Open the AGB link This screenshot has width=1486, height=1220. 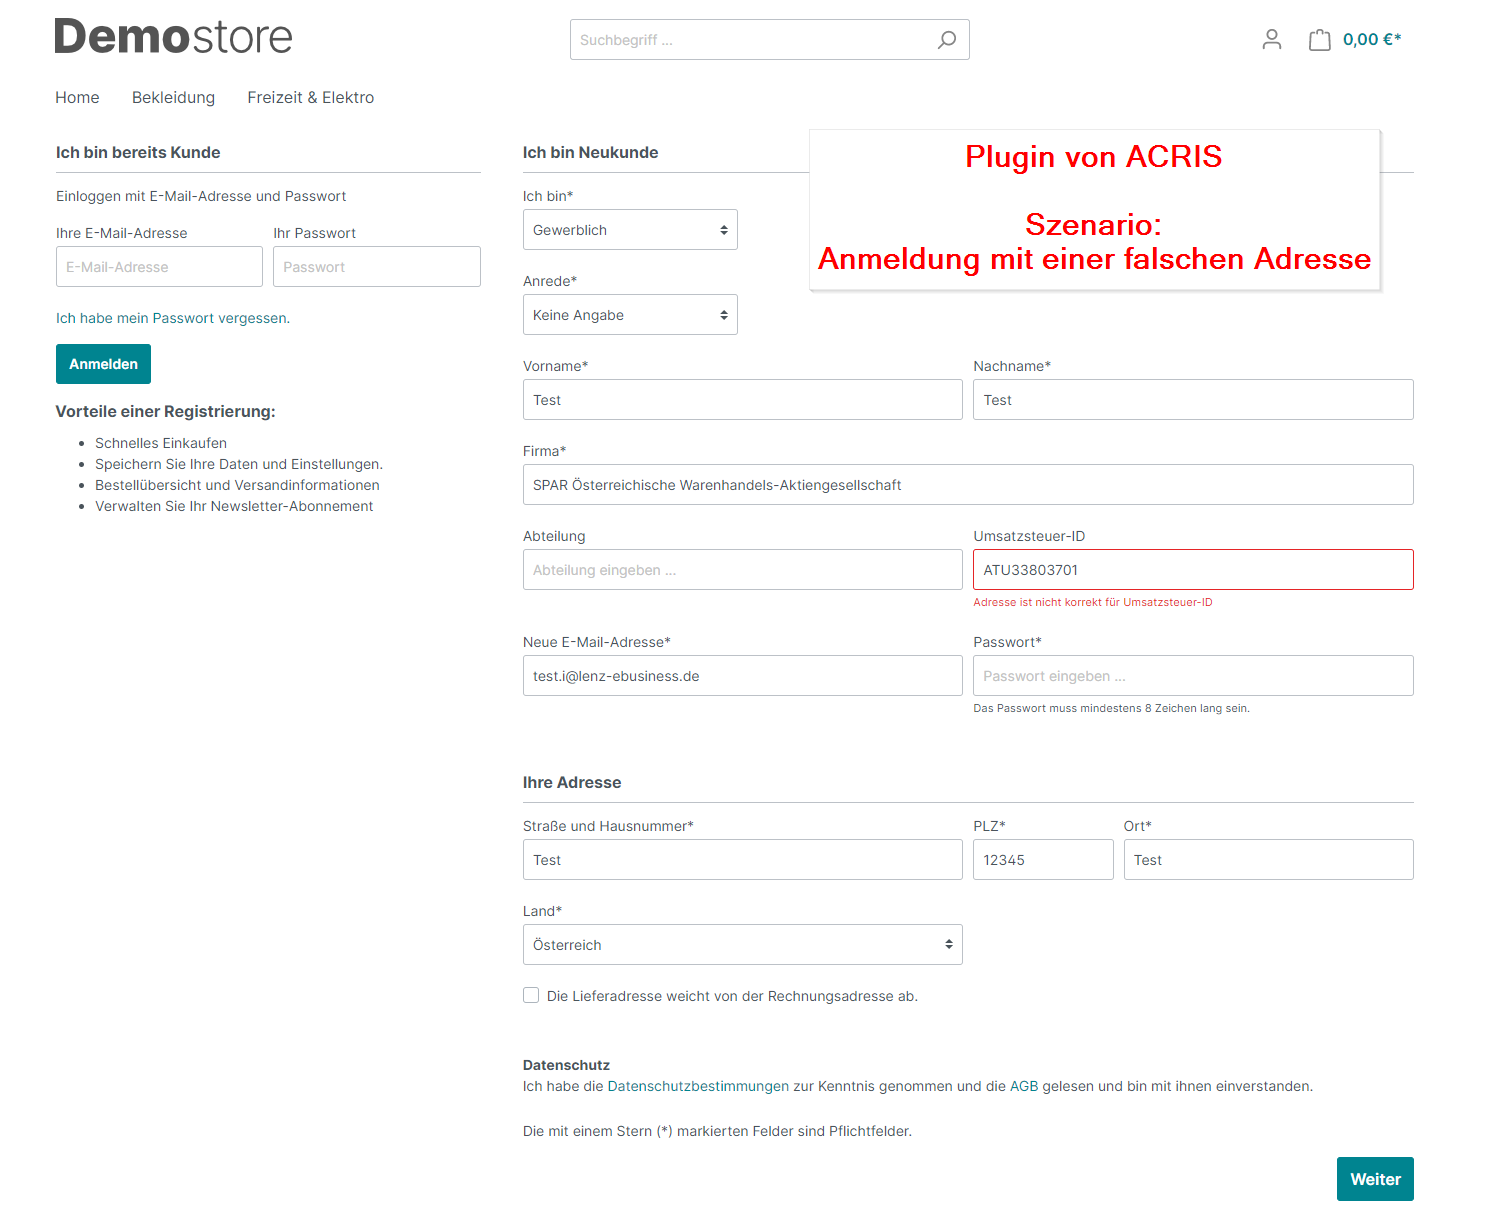[x=1023, y=1086]
